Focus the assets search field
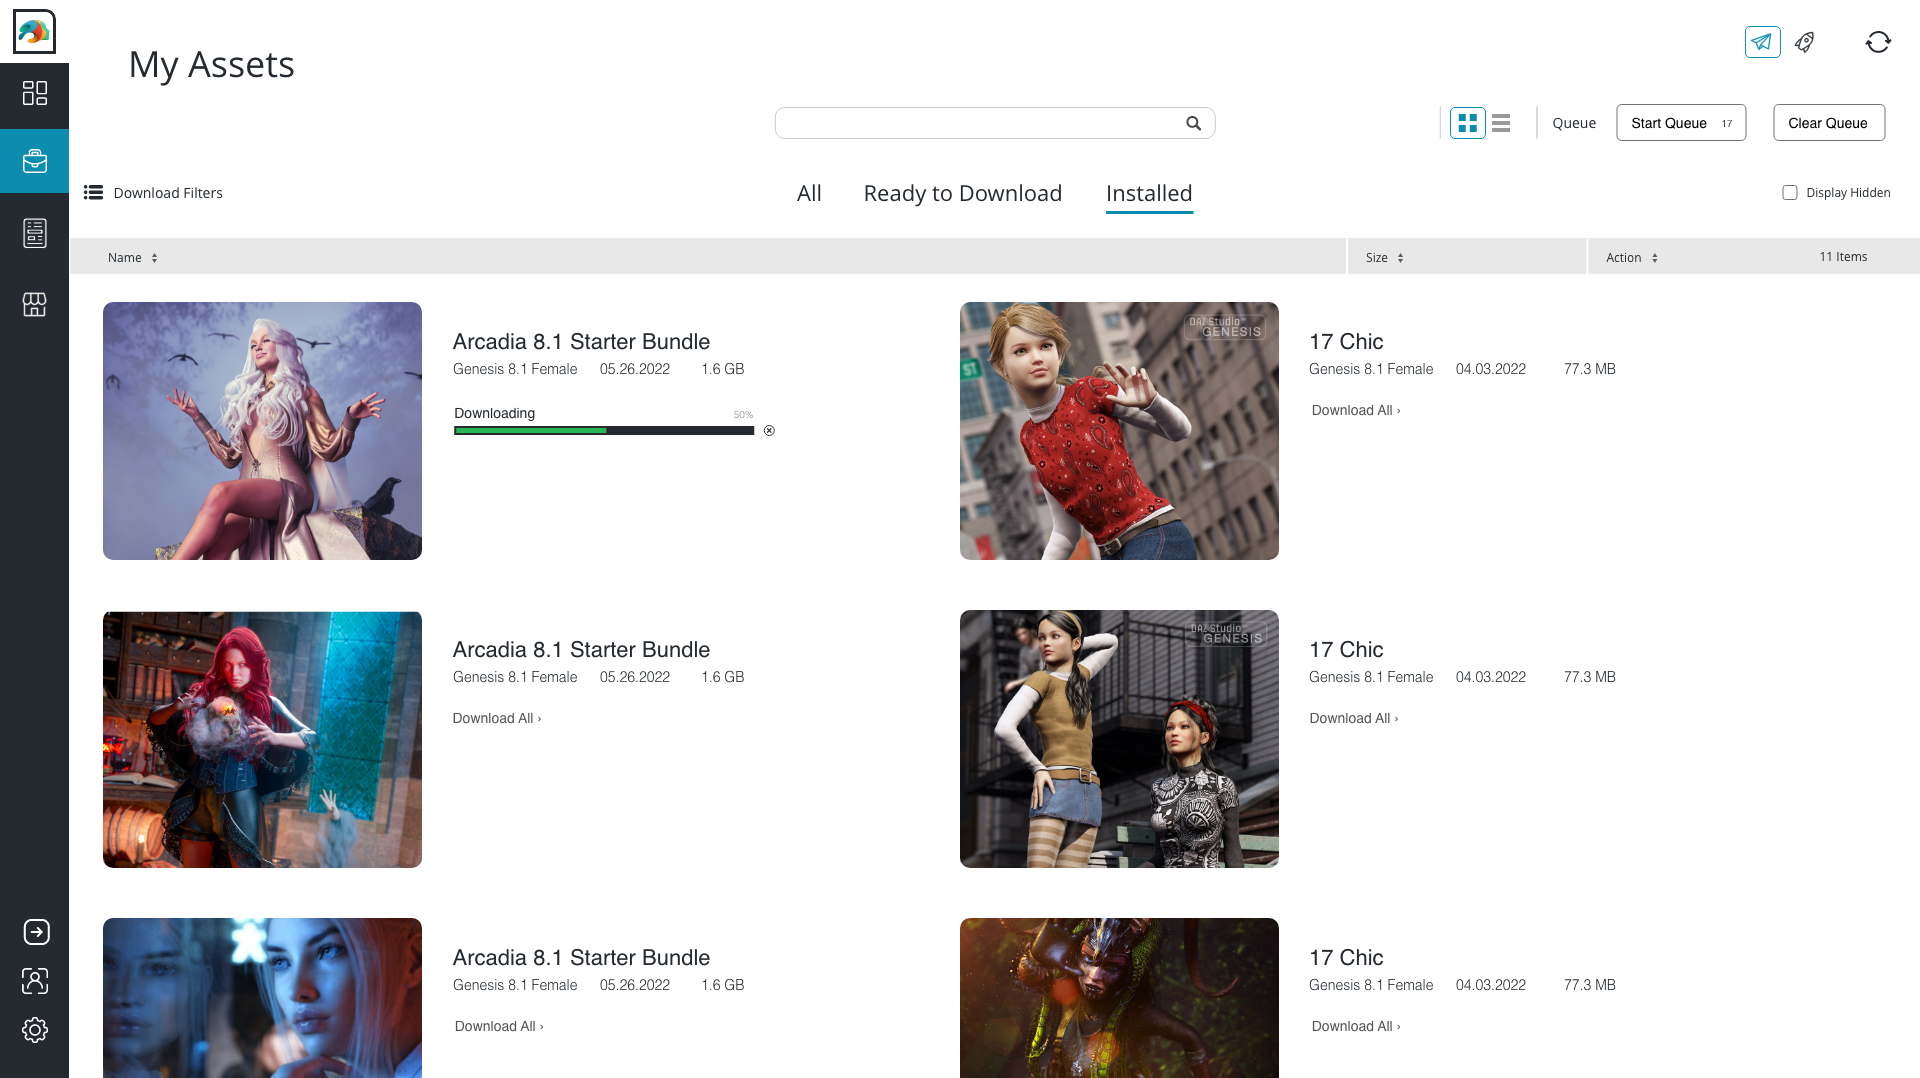1920x1078 pixels. 995,123
